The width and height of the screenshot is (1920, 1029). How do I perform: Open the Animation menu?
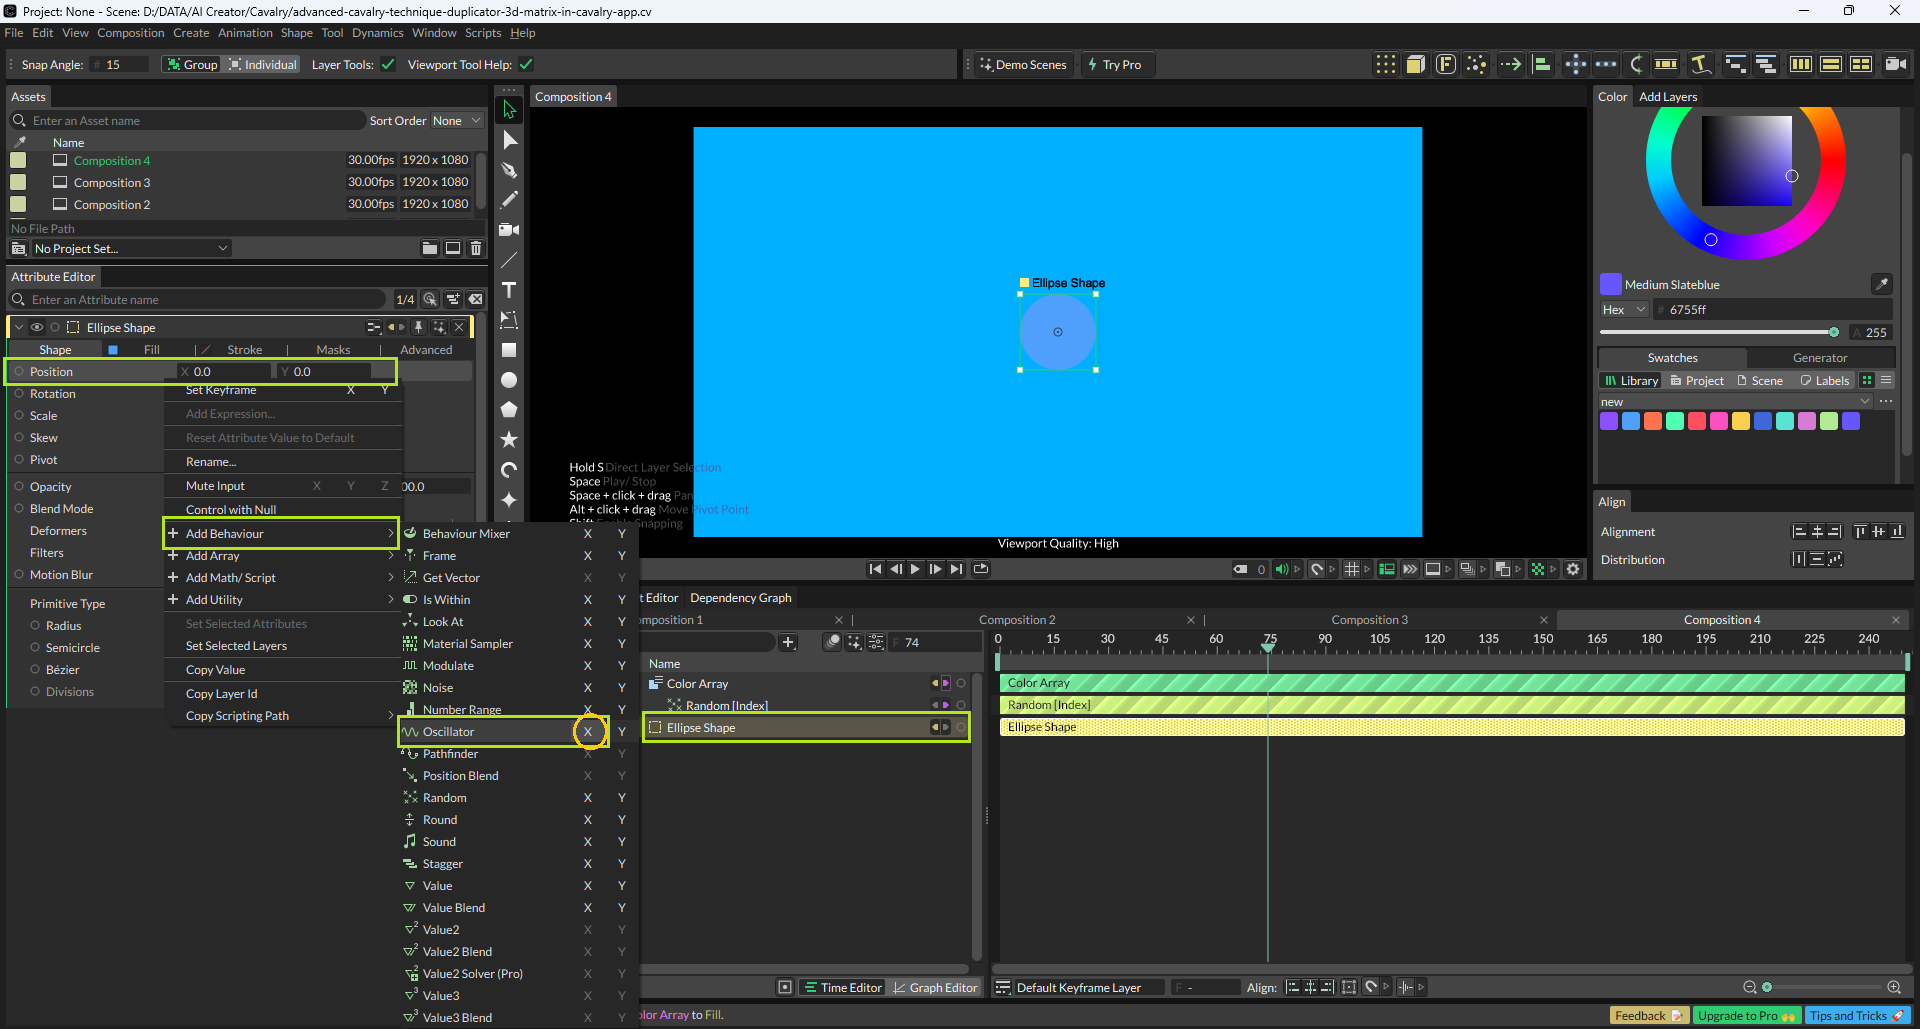tap(245, 33)
